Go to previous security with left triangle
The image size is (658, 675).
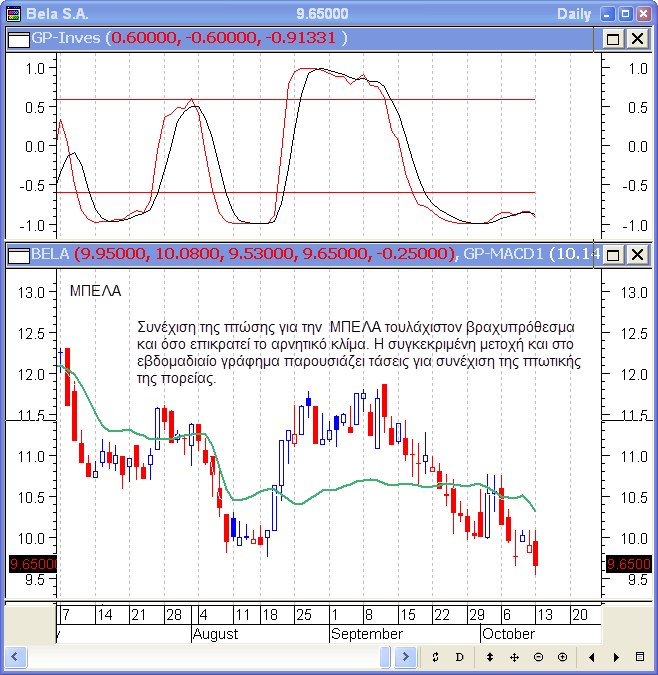592,657
